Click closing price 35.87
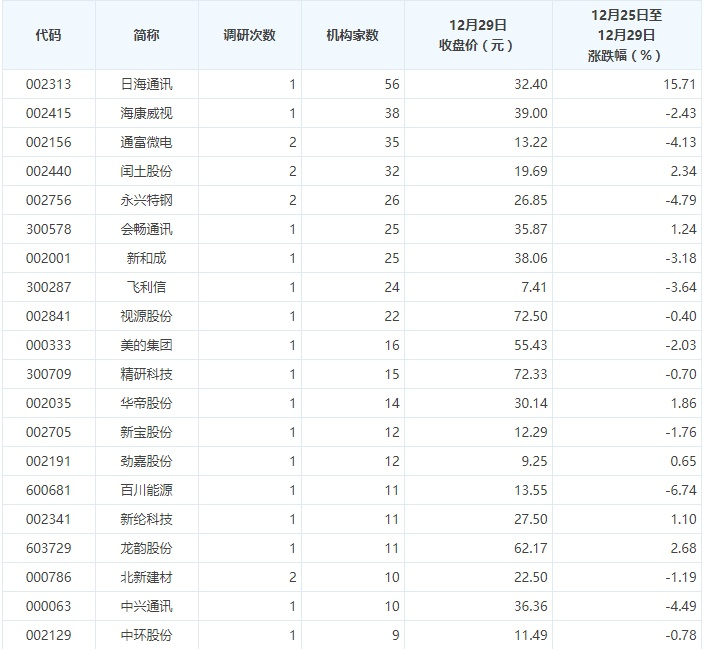The width and height of the screenshot is (705, 649). point(531,229)
